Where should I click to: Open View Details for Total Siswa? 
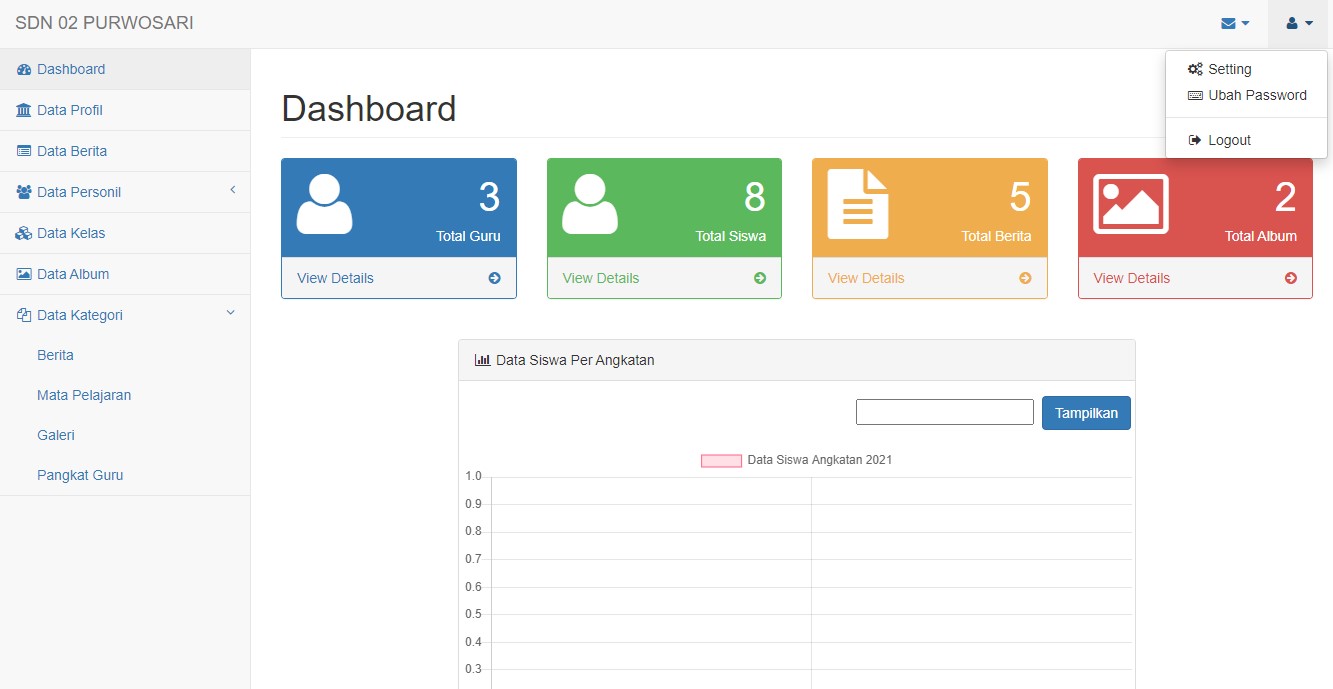point(601,278)
